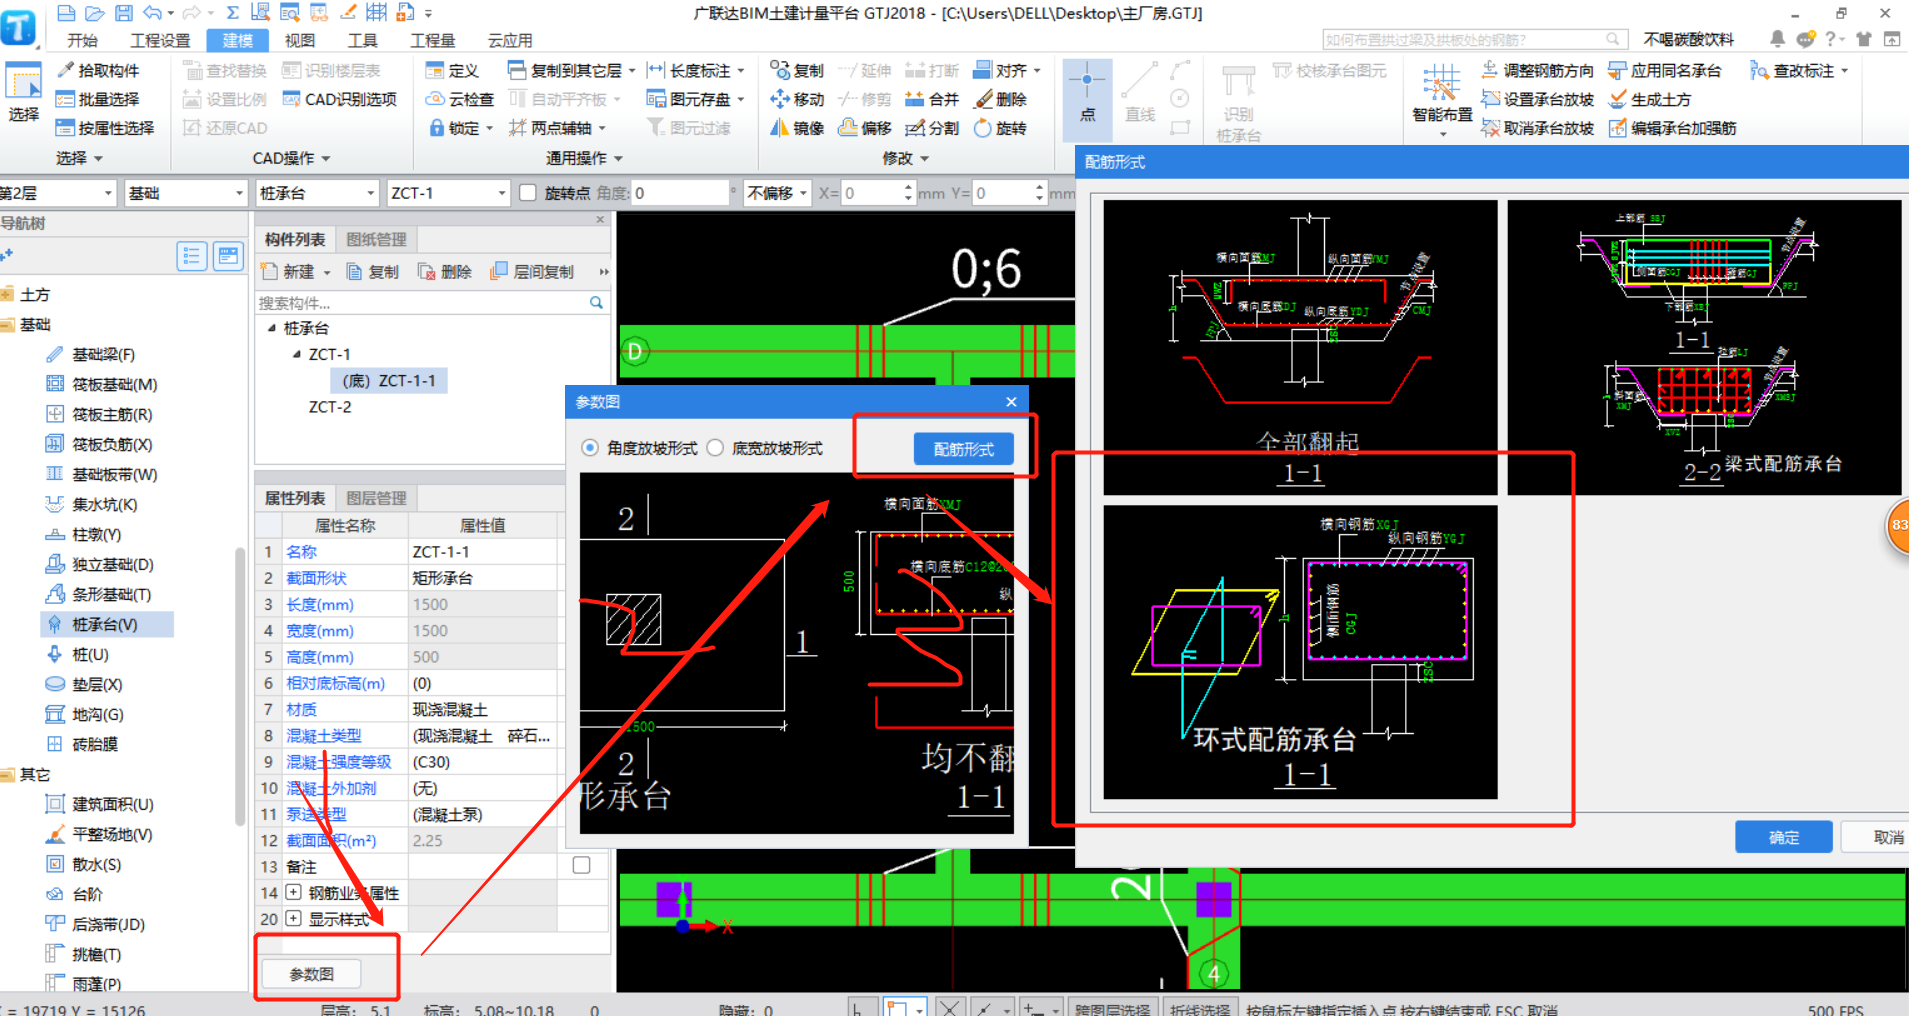Click the X coordinate input field
Viewport: 1909px width, 1016px height.
pos(878,193)
